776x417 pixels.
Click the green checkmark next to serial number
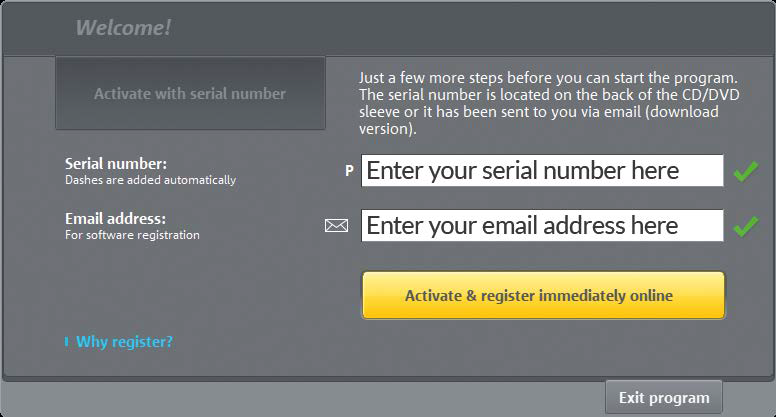click(745, 172)
